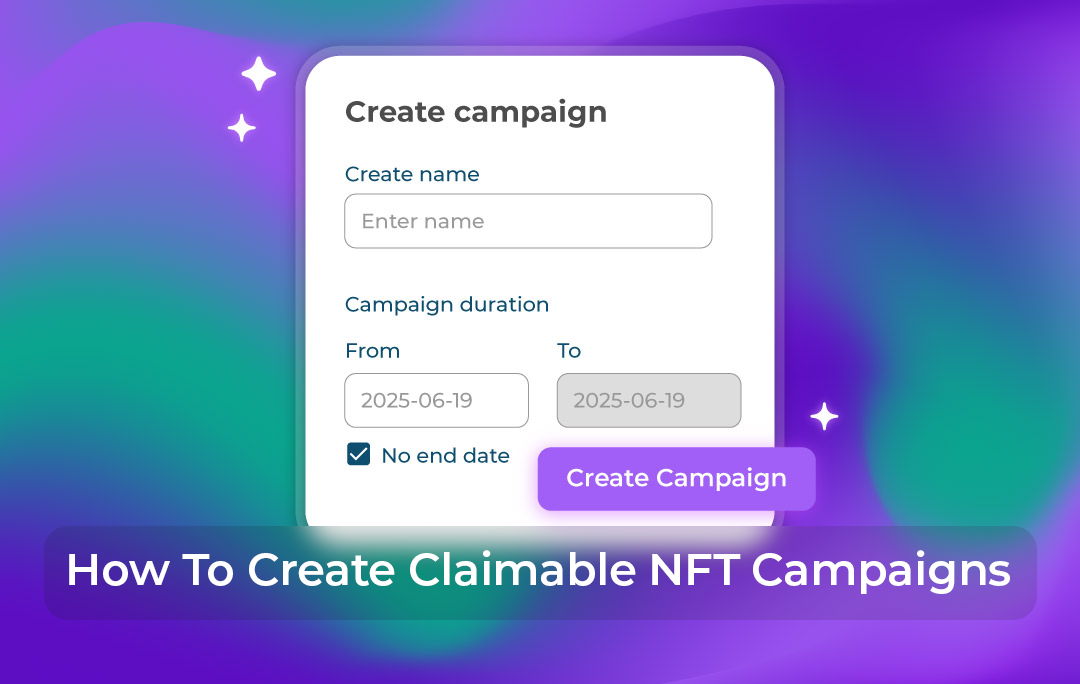Click the Campaign duration section label

447,304
